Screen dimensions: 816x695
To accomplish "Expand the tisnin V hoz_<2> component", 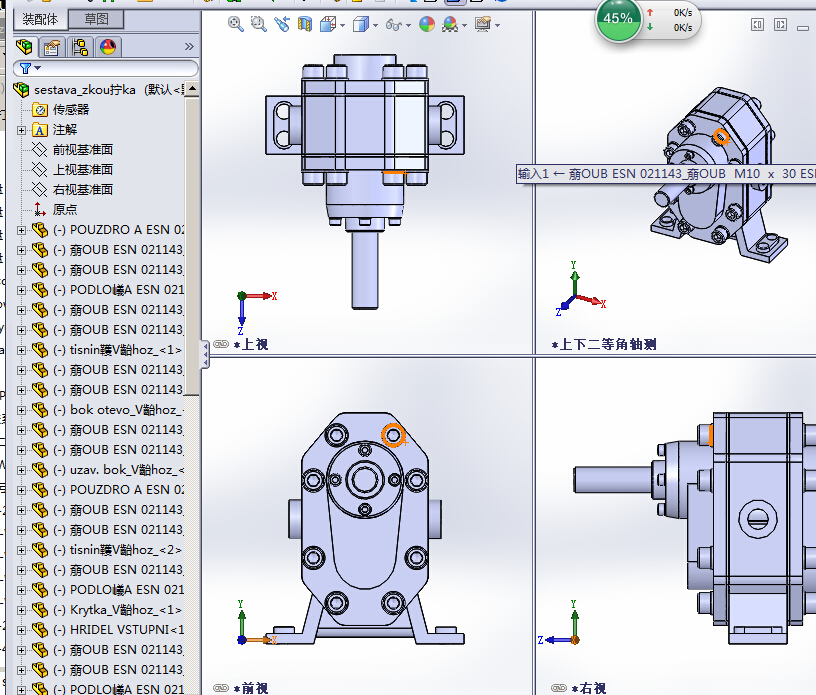I will click(x=21, y=550).
